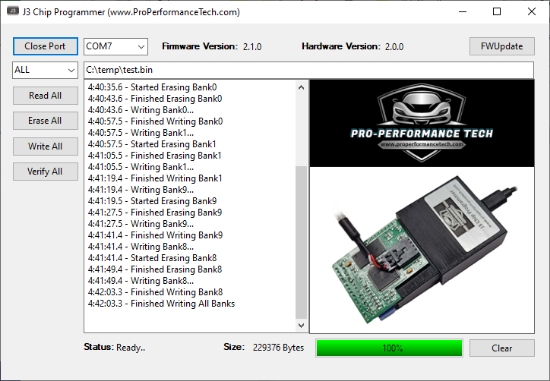Click the Write All button
This screenshot has height=381, width=550.
point(45,146)
